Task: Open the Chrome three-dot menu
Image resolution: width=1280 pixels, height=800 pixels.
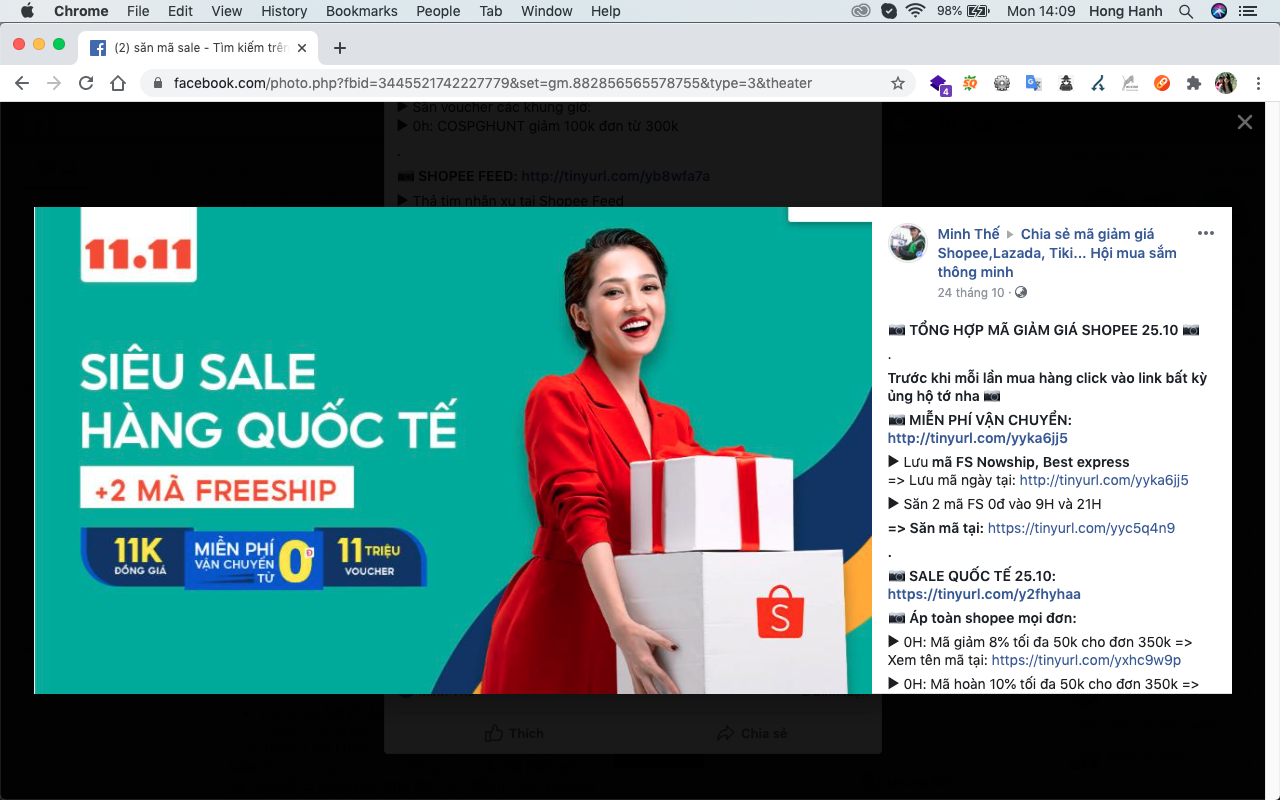Action: (1258, 83)
